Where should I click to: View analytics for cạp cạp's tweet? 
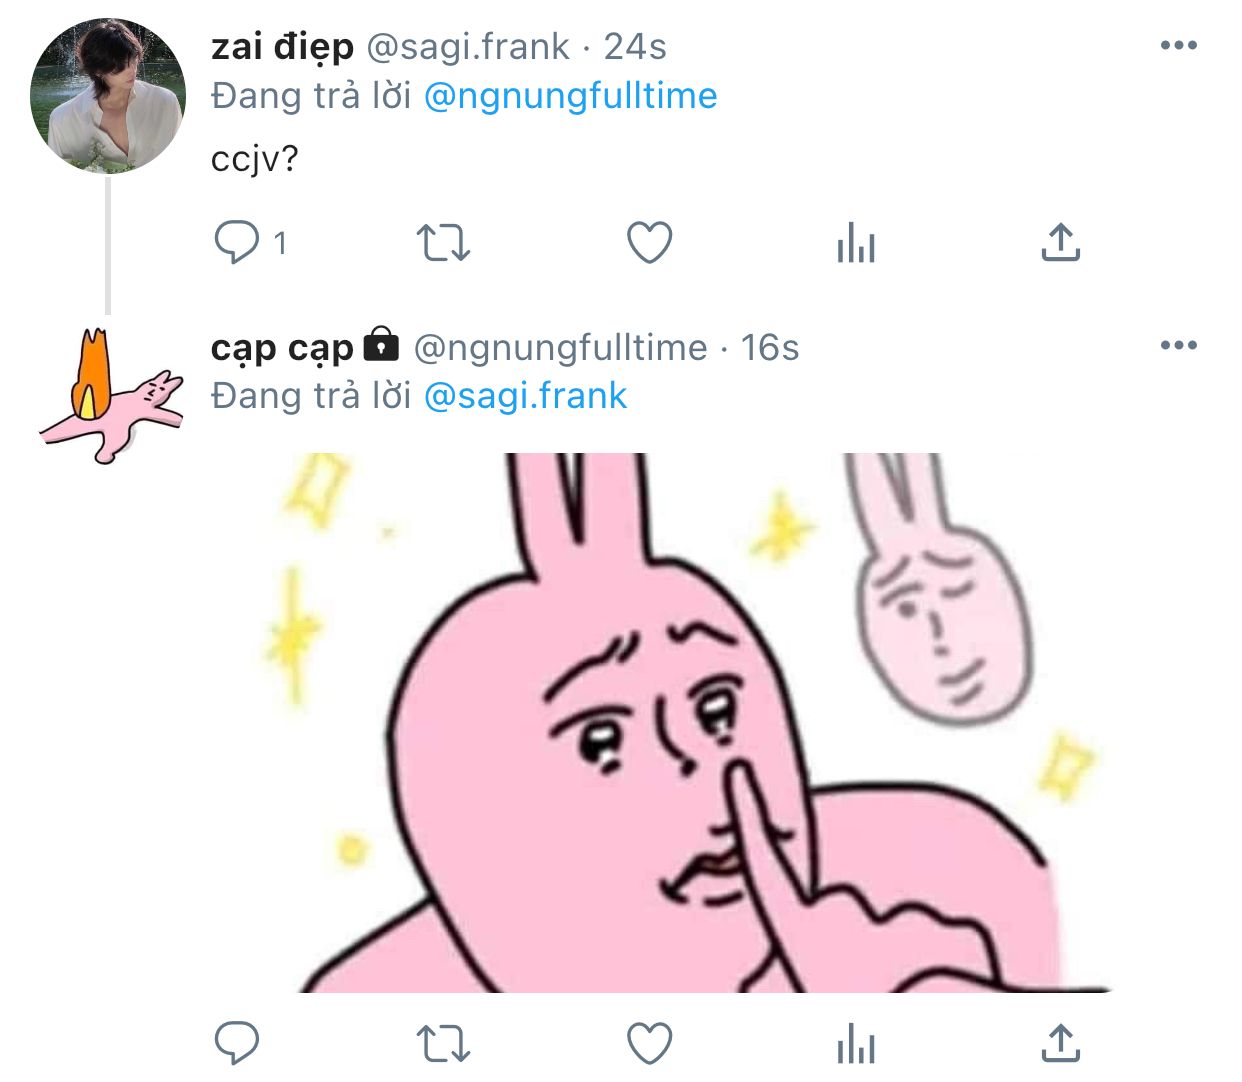(856, 1043)
